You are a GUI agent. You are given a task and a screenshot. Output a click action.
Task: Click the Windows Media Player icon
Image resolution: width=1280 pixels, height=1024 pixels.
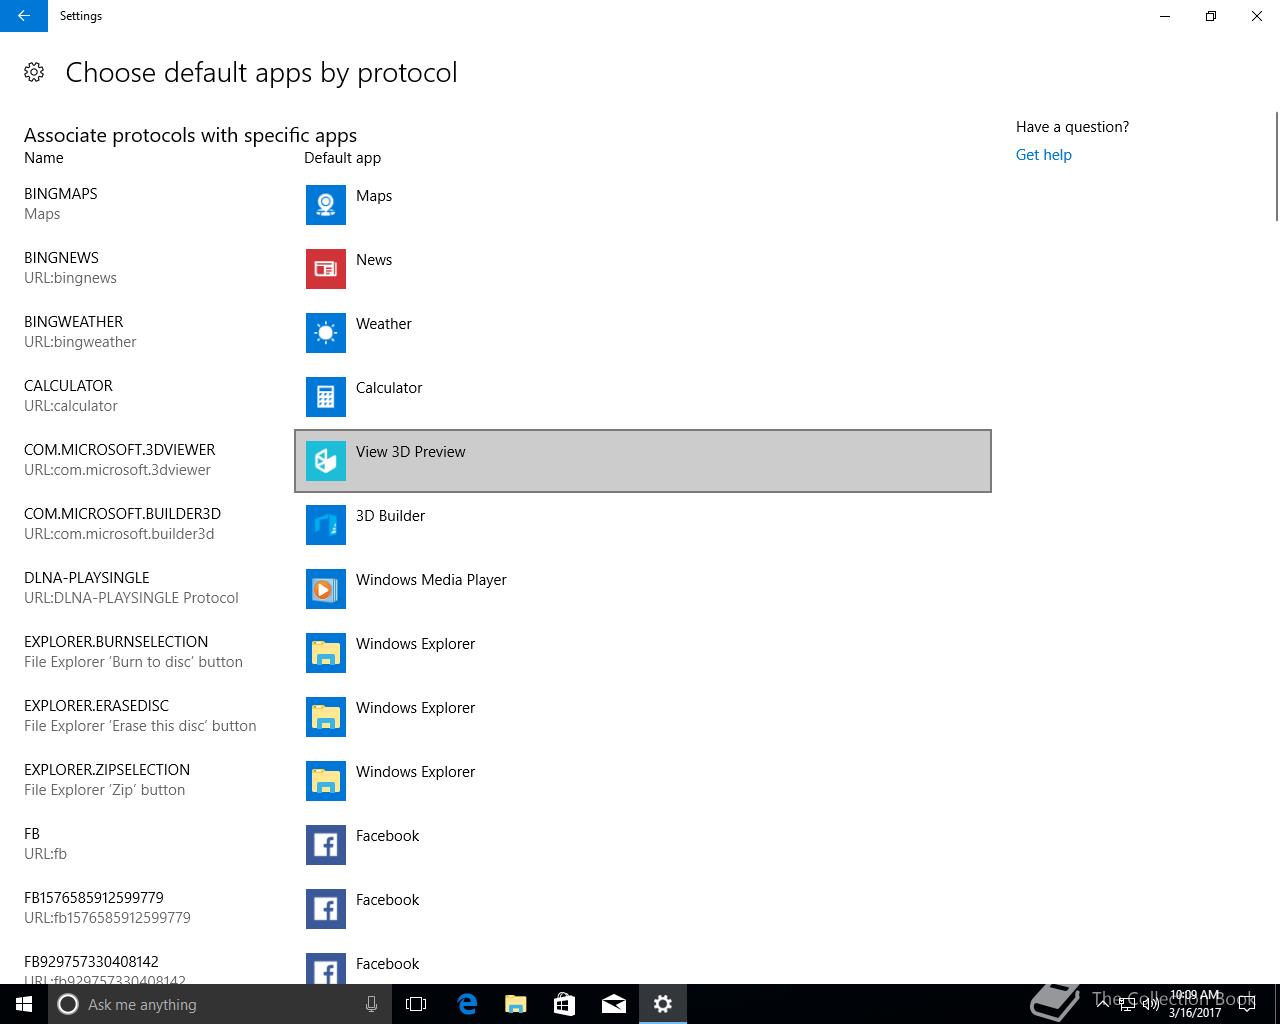click(x=326, y=589)
